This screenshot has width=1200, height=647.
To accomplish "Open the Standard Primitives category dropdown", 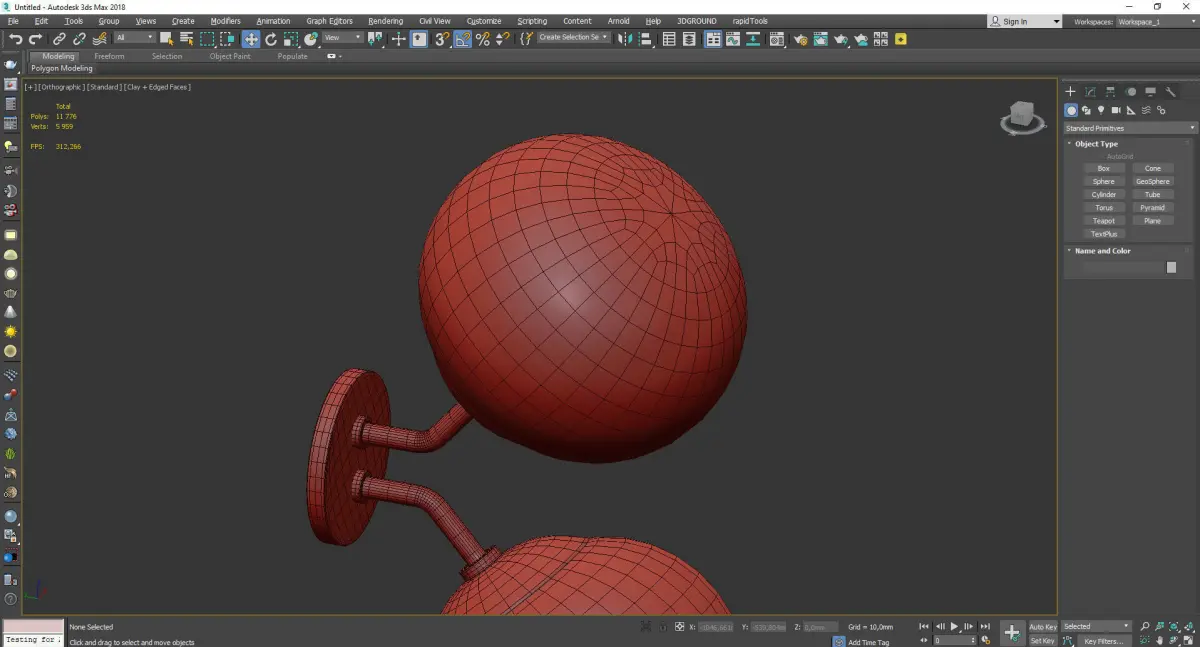I will tap(1130, 128).
